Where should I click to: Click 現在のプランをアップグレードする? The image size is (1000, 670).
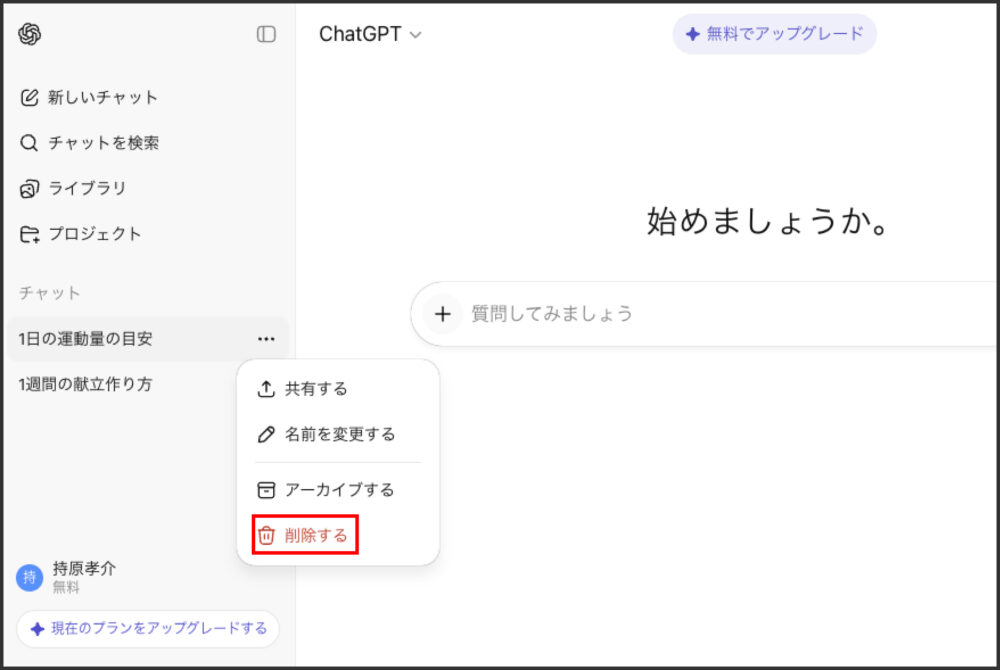point(147,629)
